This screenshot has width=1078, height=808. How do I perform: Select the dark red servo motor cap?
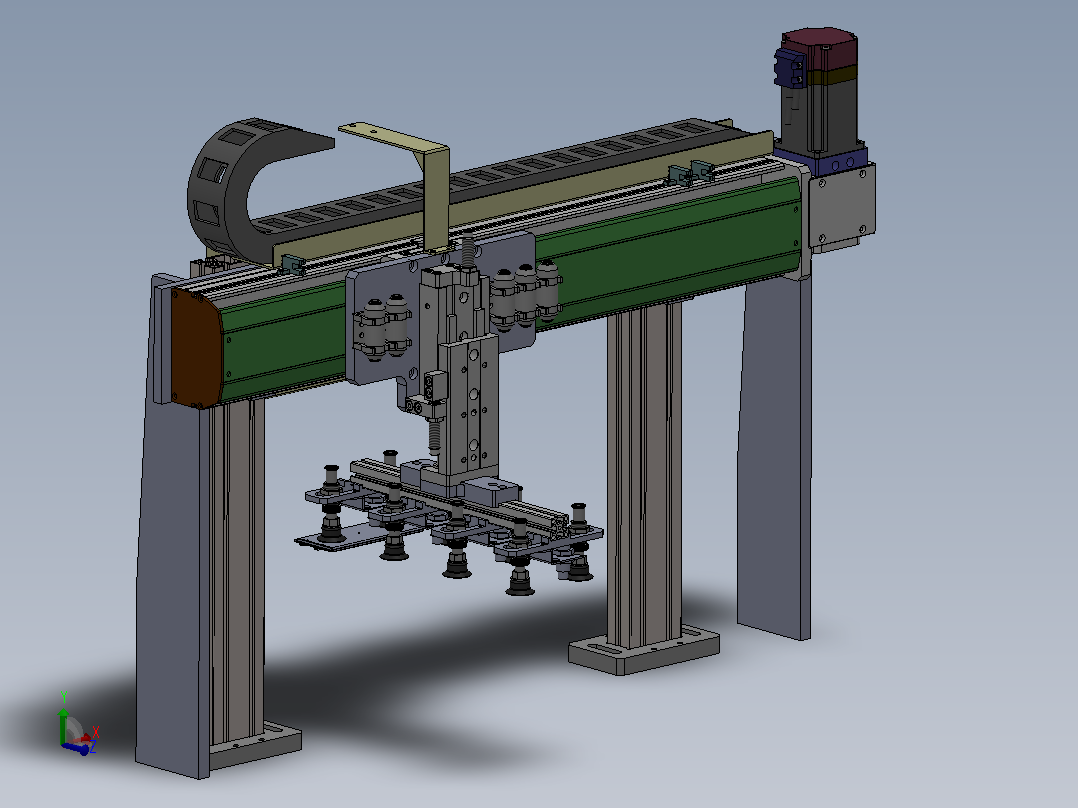820,48
